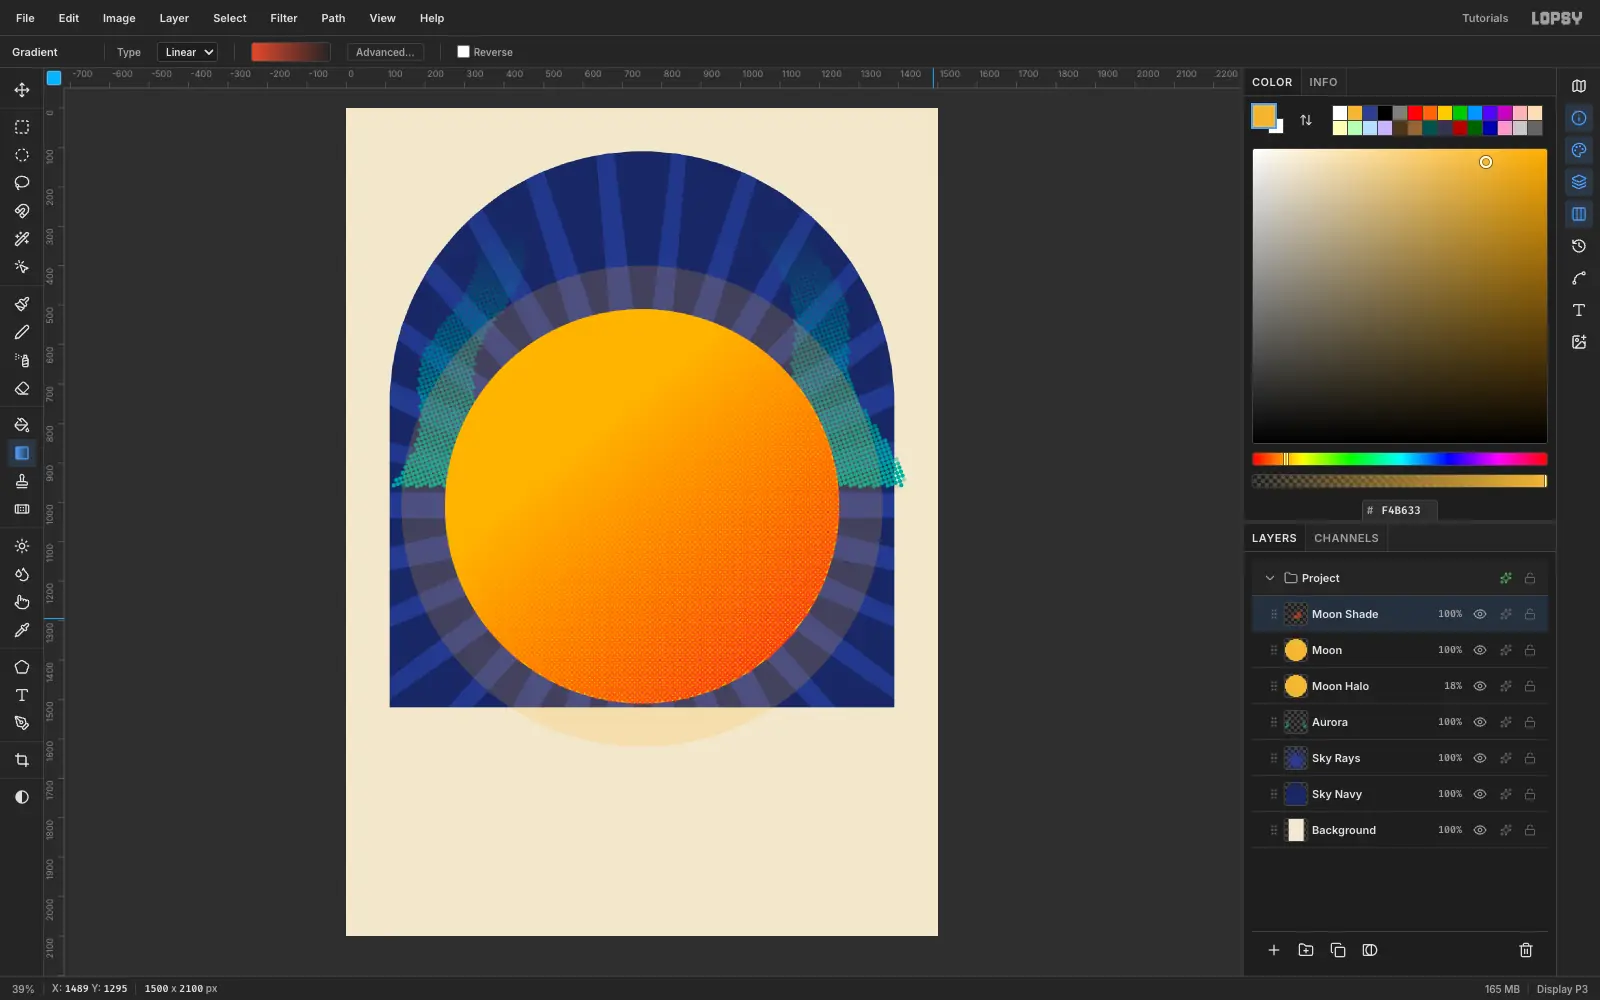Pick the Eyedropper tool
The height and width of the screenshot is (1000, 1600).
(x=21, y=630)
